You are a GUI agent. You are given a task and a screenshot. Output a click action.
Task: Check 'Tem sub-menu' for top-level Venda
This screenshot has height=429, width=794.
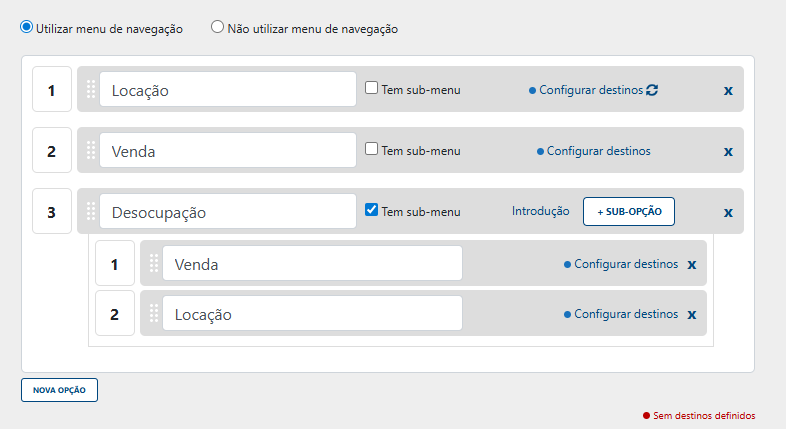pos(371,149)
